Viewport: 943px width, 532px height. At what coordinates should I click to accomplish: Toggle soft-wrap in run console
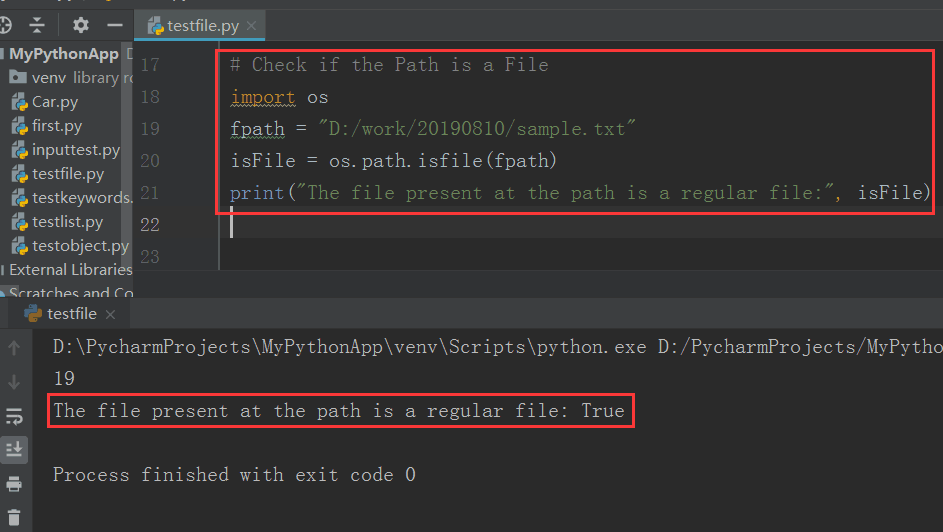pyautogui.click(x=14, y=416)
